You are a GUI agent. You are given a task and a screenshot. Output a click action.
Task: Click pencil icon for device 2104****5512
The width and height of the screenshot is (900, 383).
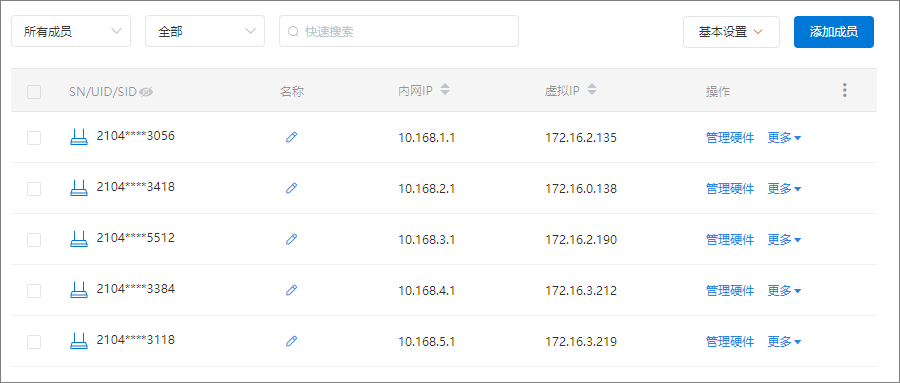(292, 239)
